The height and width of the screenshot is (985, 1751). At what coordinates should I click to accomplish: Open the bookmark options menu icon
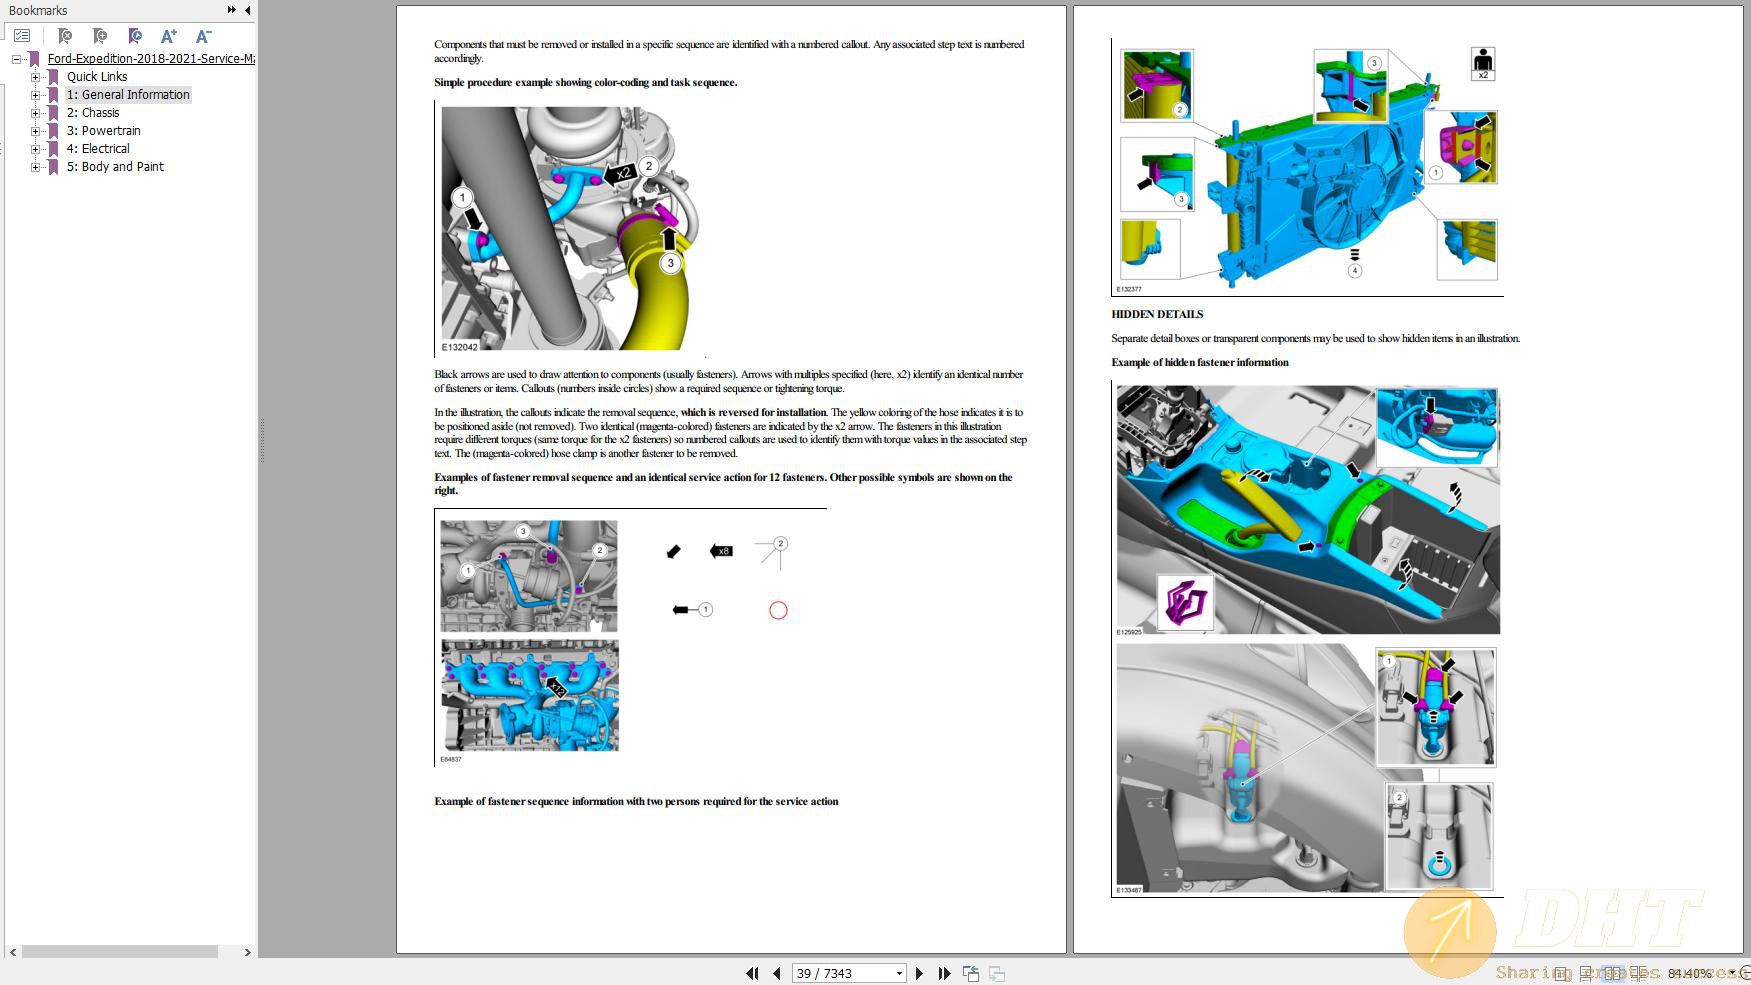pyautogui.click(x=22, y=36)
